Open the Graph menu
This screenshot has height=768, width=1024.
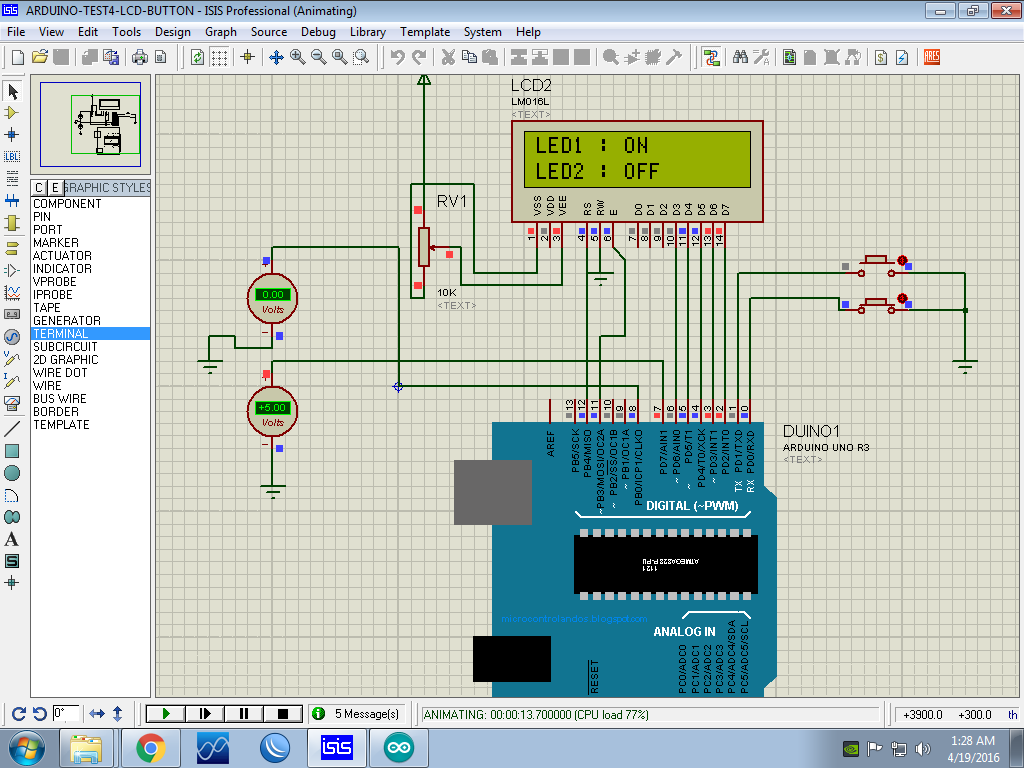tap(221, 32)
